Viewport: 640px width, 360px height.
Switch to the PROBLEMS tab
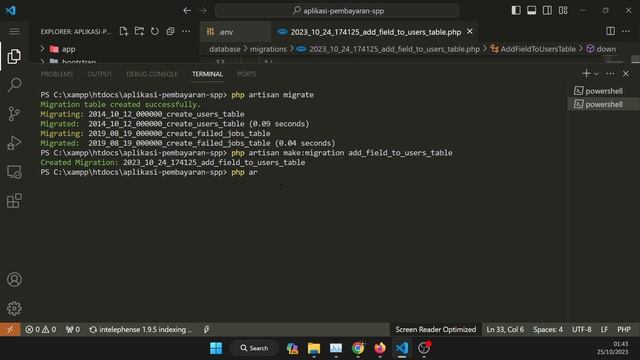click(57, 74)
